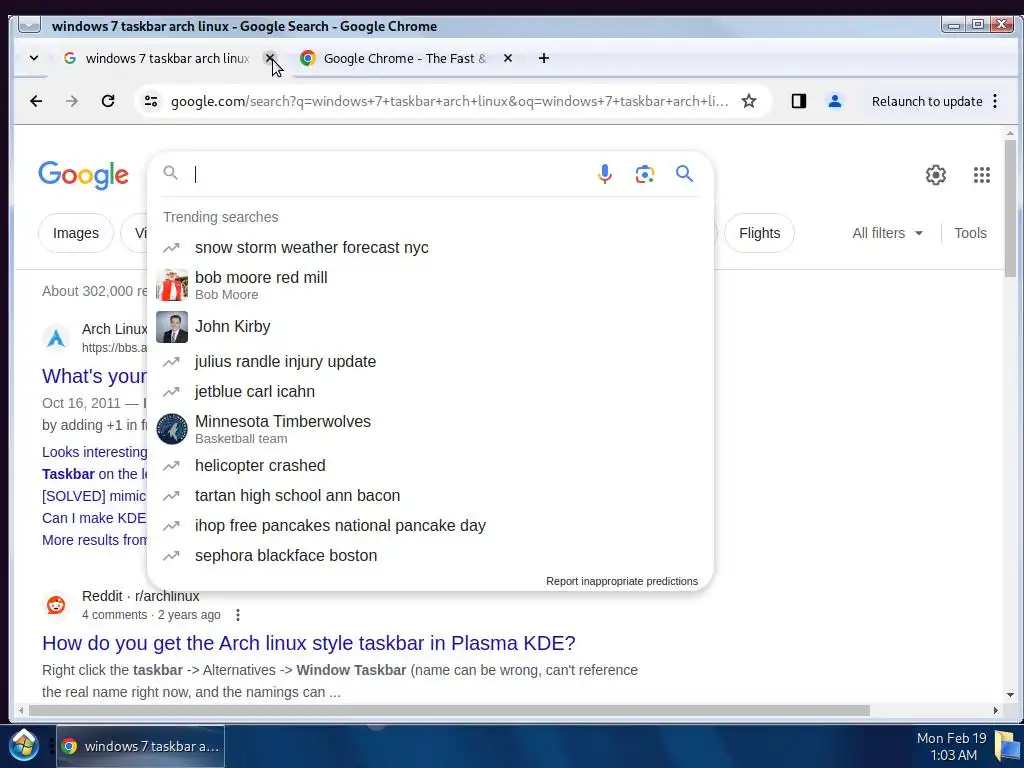The width and height of the screenshot is (1024, 768).
Task: Open the file manager icon in system tray
Action: coord(1008,746)
